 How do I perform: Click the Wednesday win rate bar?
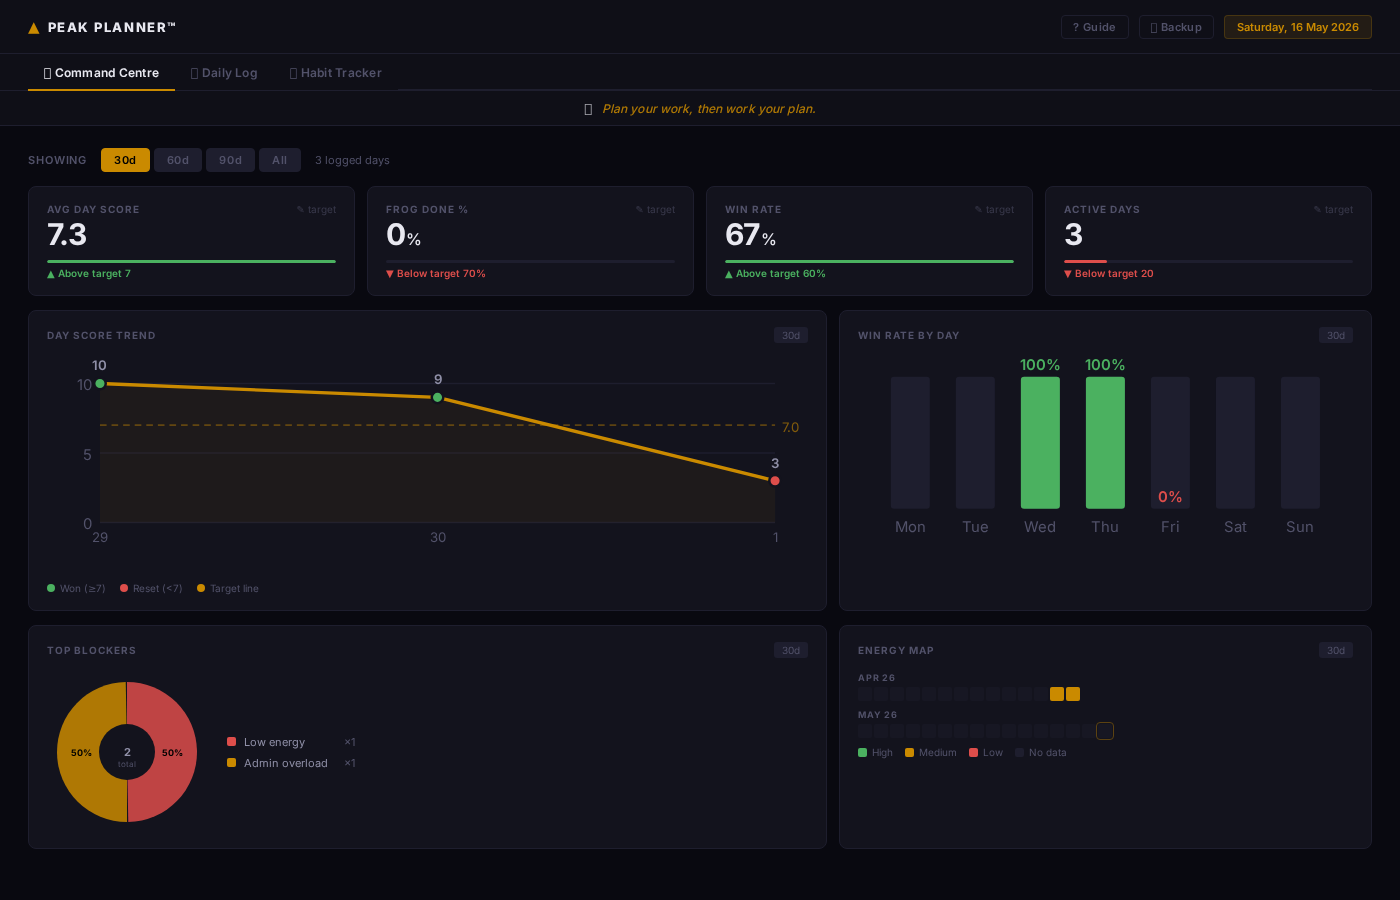(x=1040, y=443)
